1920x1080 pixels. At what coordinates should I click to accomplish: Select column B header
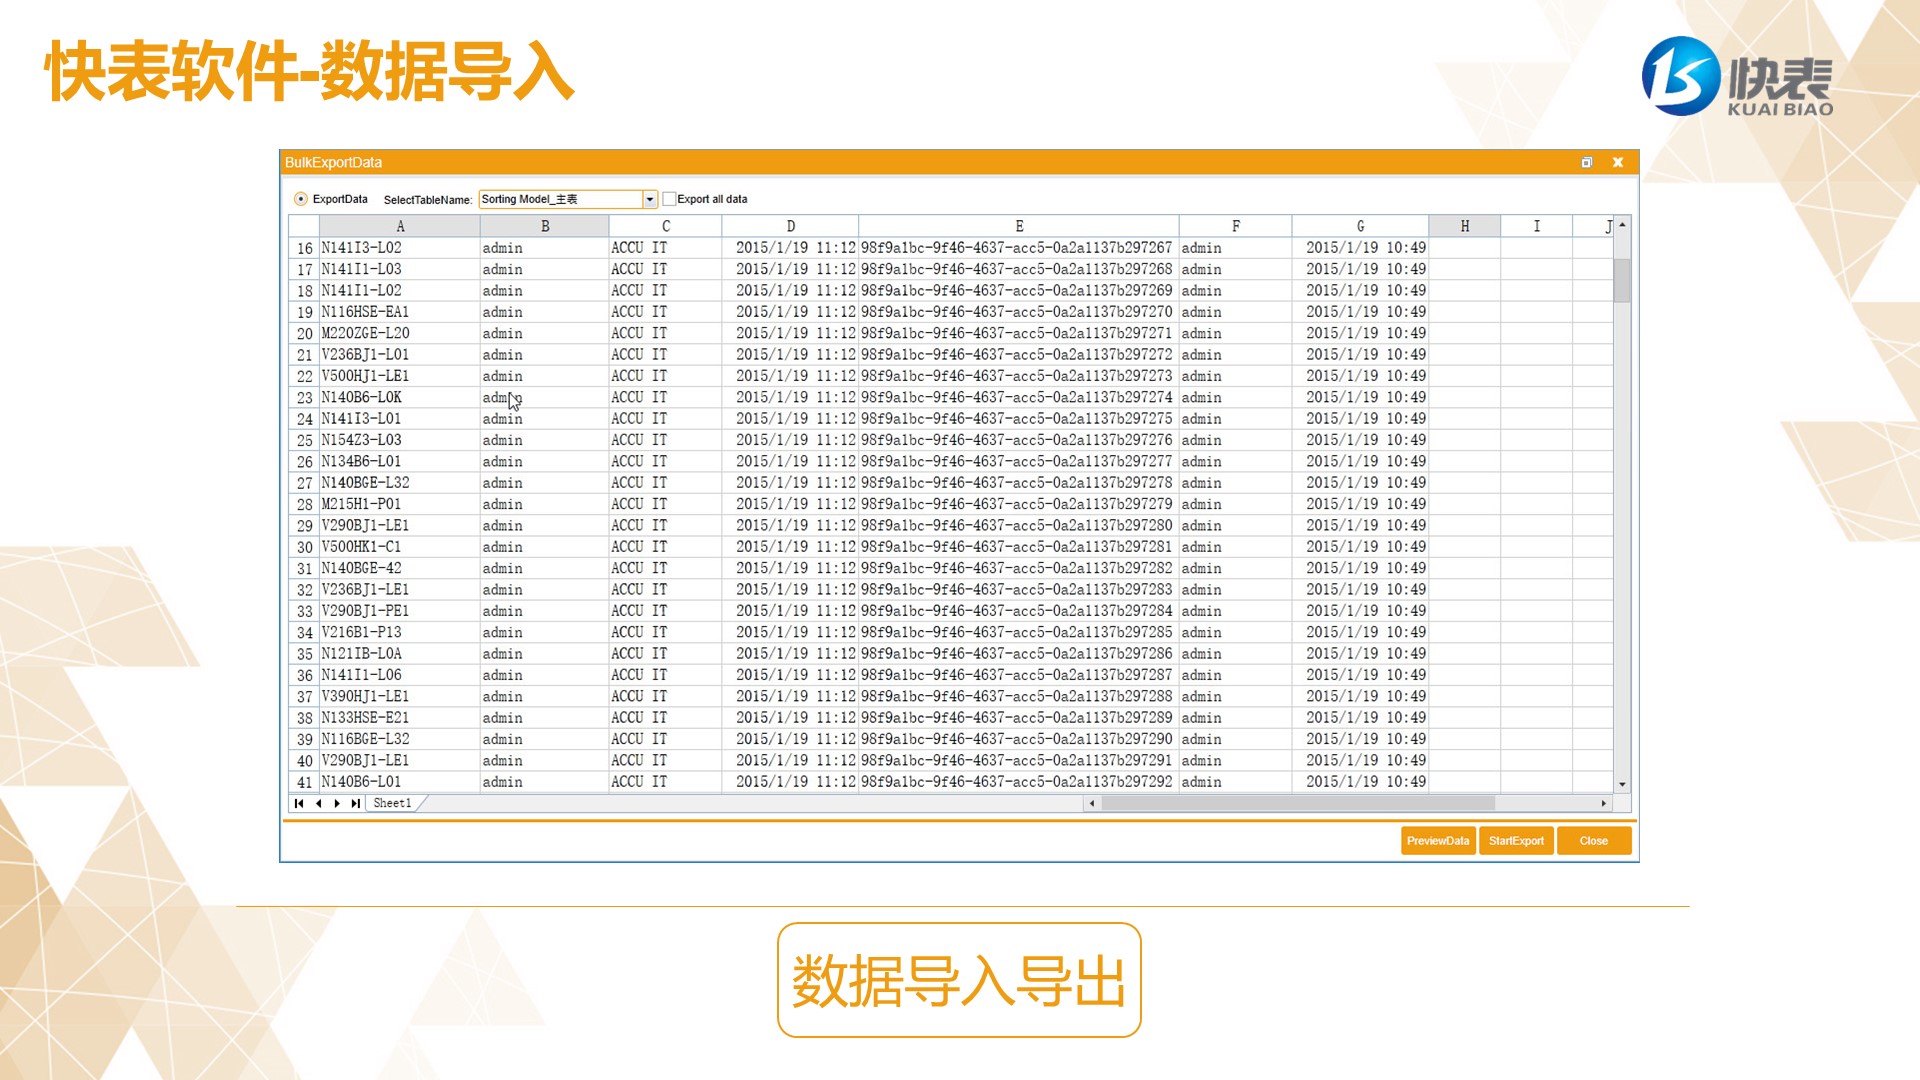tap(545, 226)
